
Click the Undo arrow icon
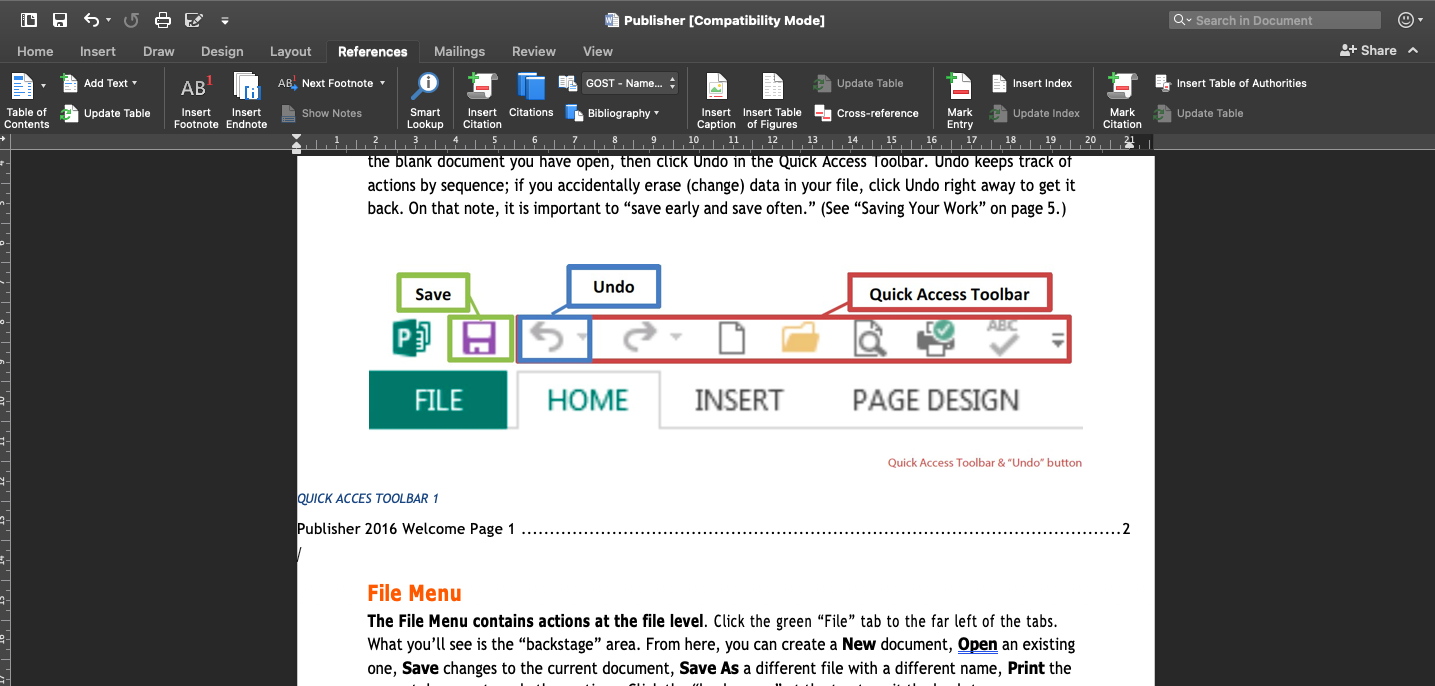(x=91, y=20)
